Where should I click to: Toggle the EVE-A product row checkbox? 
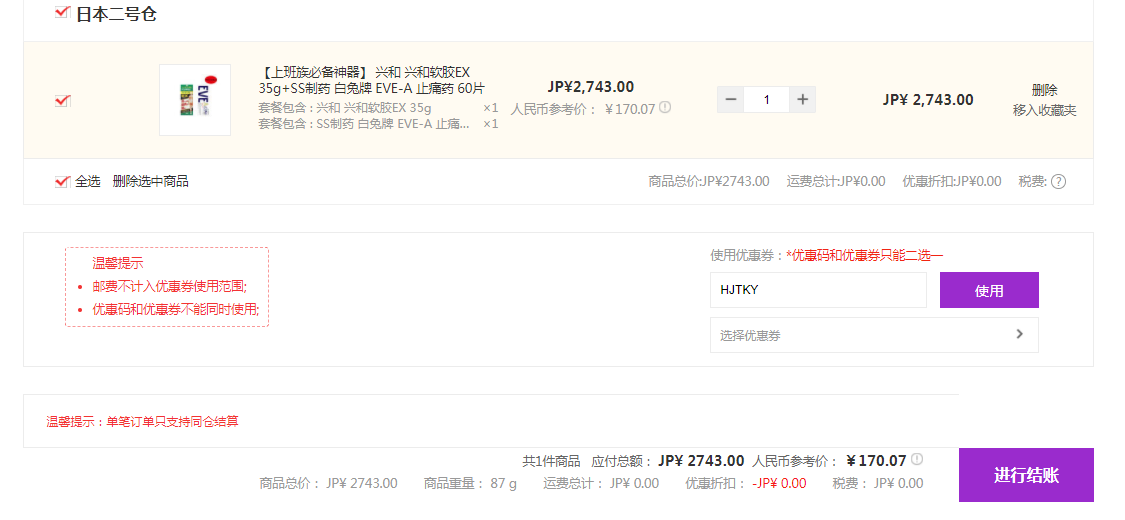pos(62,101)
